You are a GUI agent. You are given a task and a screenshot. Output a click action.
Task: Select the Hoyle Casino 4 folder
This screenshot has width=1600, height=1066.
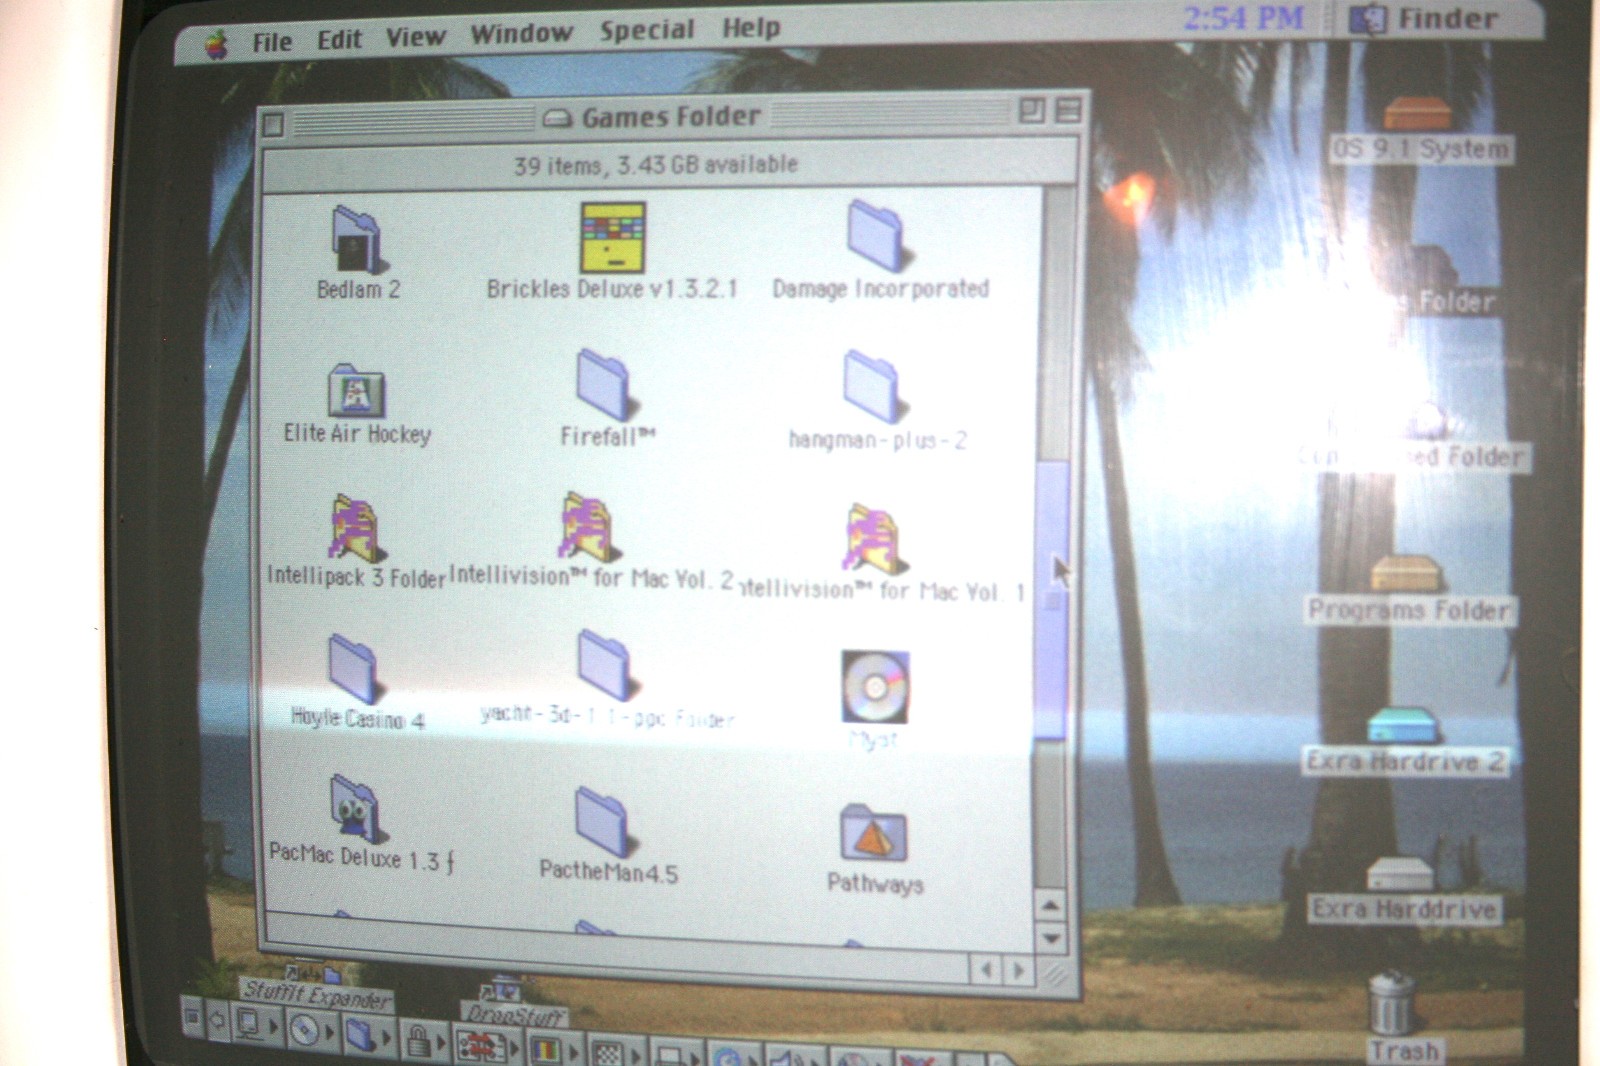pyautogui.click(x=353, y=669)
